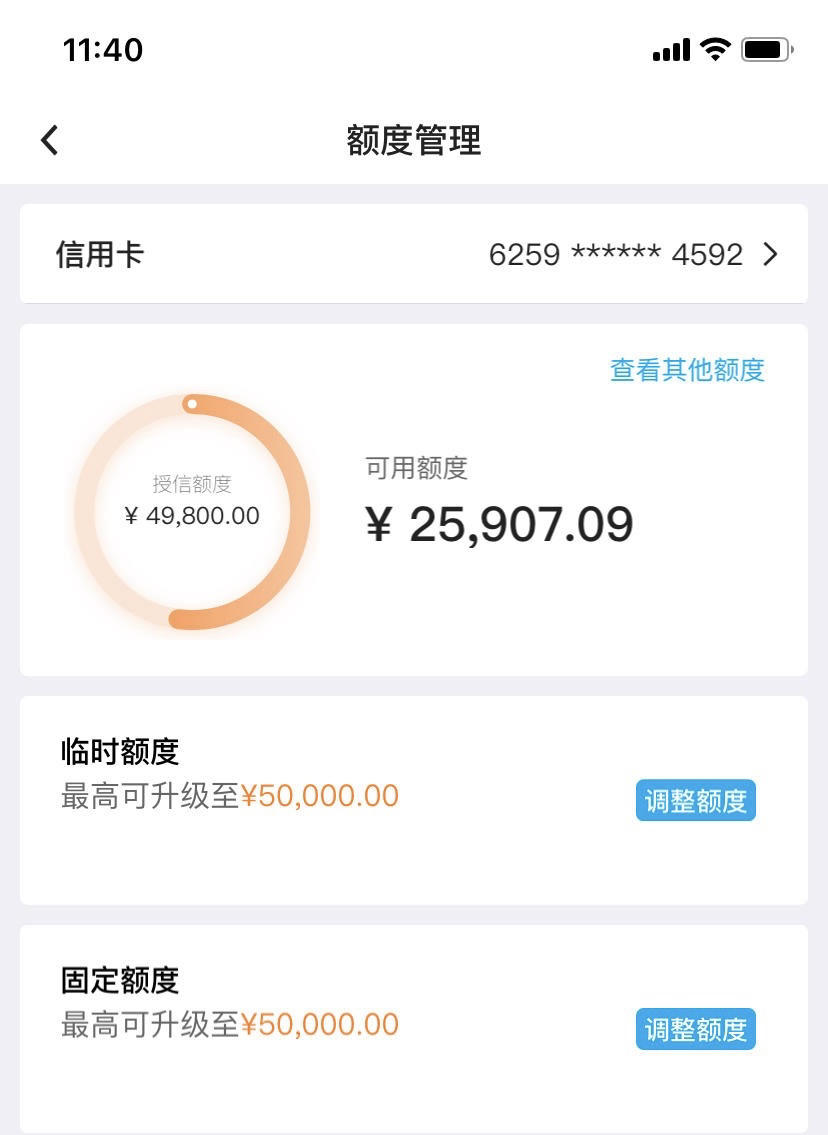This screenshot has width=828, height=1135.
Task: Select card number 6259 ****** 4592
Action: pyautogui.click(x=616, y=254)
